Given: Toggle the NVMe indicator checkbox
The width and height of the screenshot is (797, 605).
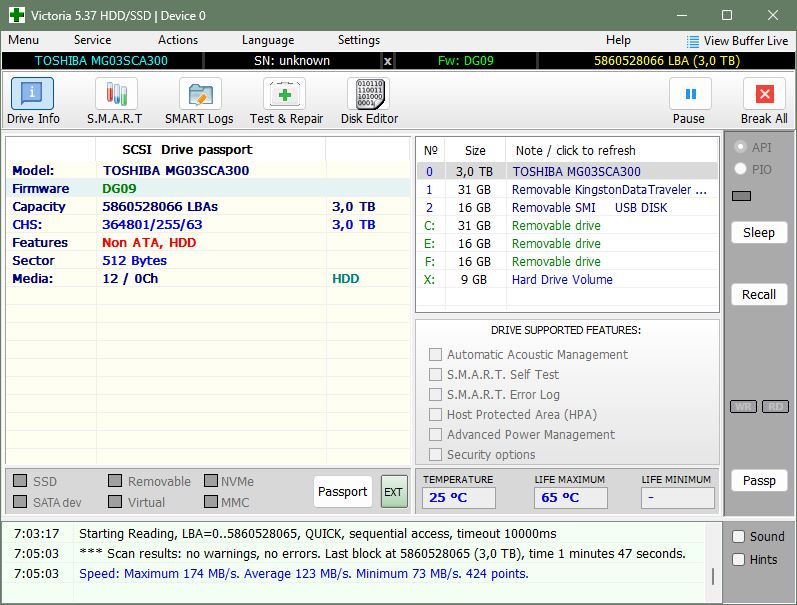Looking at the screenshot, I should click(x=211, y=481).
